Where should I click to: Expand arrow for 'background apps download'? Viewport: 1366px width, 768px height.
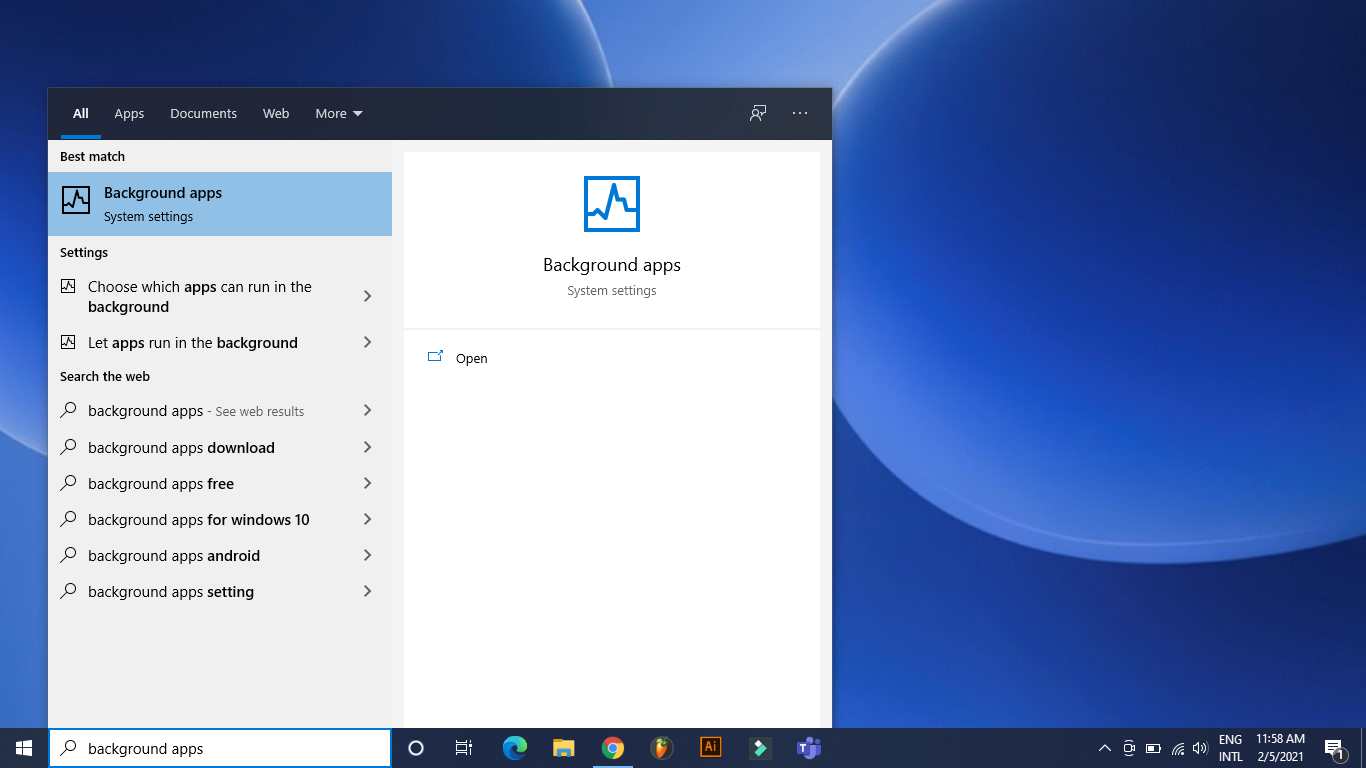coord(367,447)
